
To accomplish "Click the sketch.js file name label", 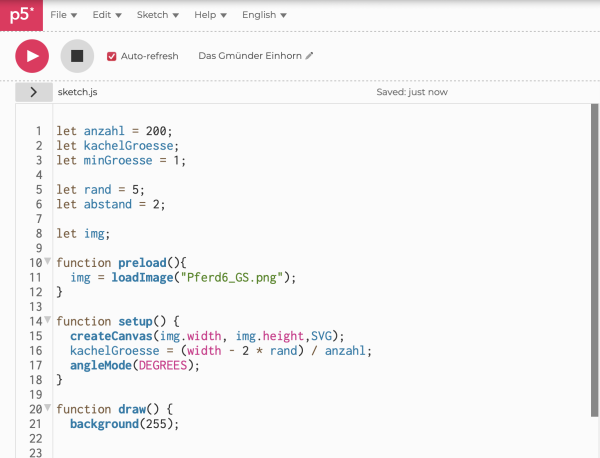I will point(78,92).
